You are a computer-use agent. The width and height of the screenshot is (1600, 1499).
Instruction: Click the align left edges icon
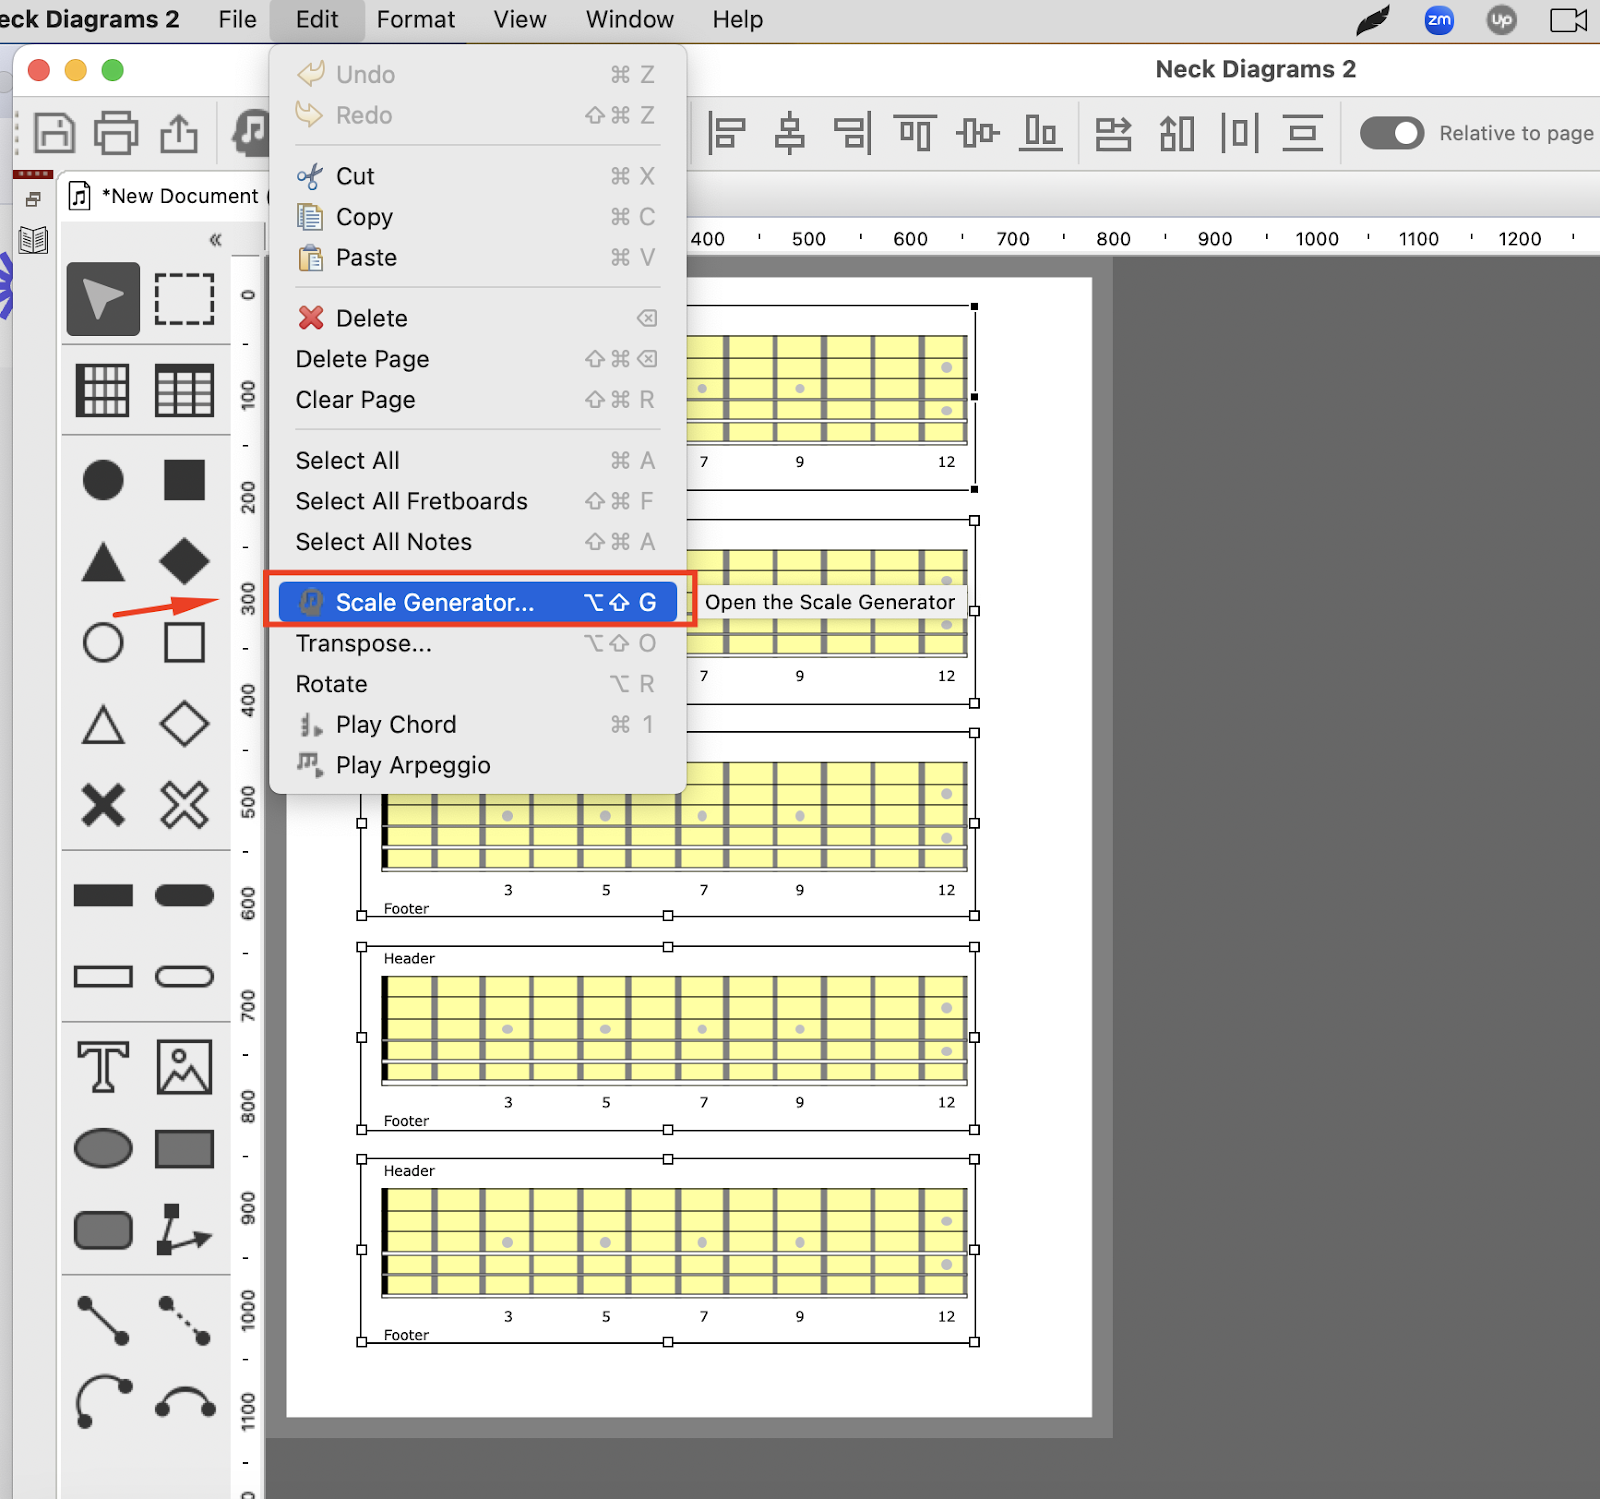tap(726, 133)
